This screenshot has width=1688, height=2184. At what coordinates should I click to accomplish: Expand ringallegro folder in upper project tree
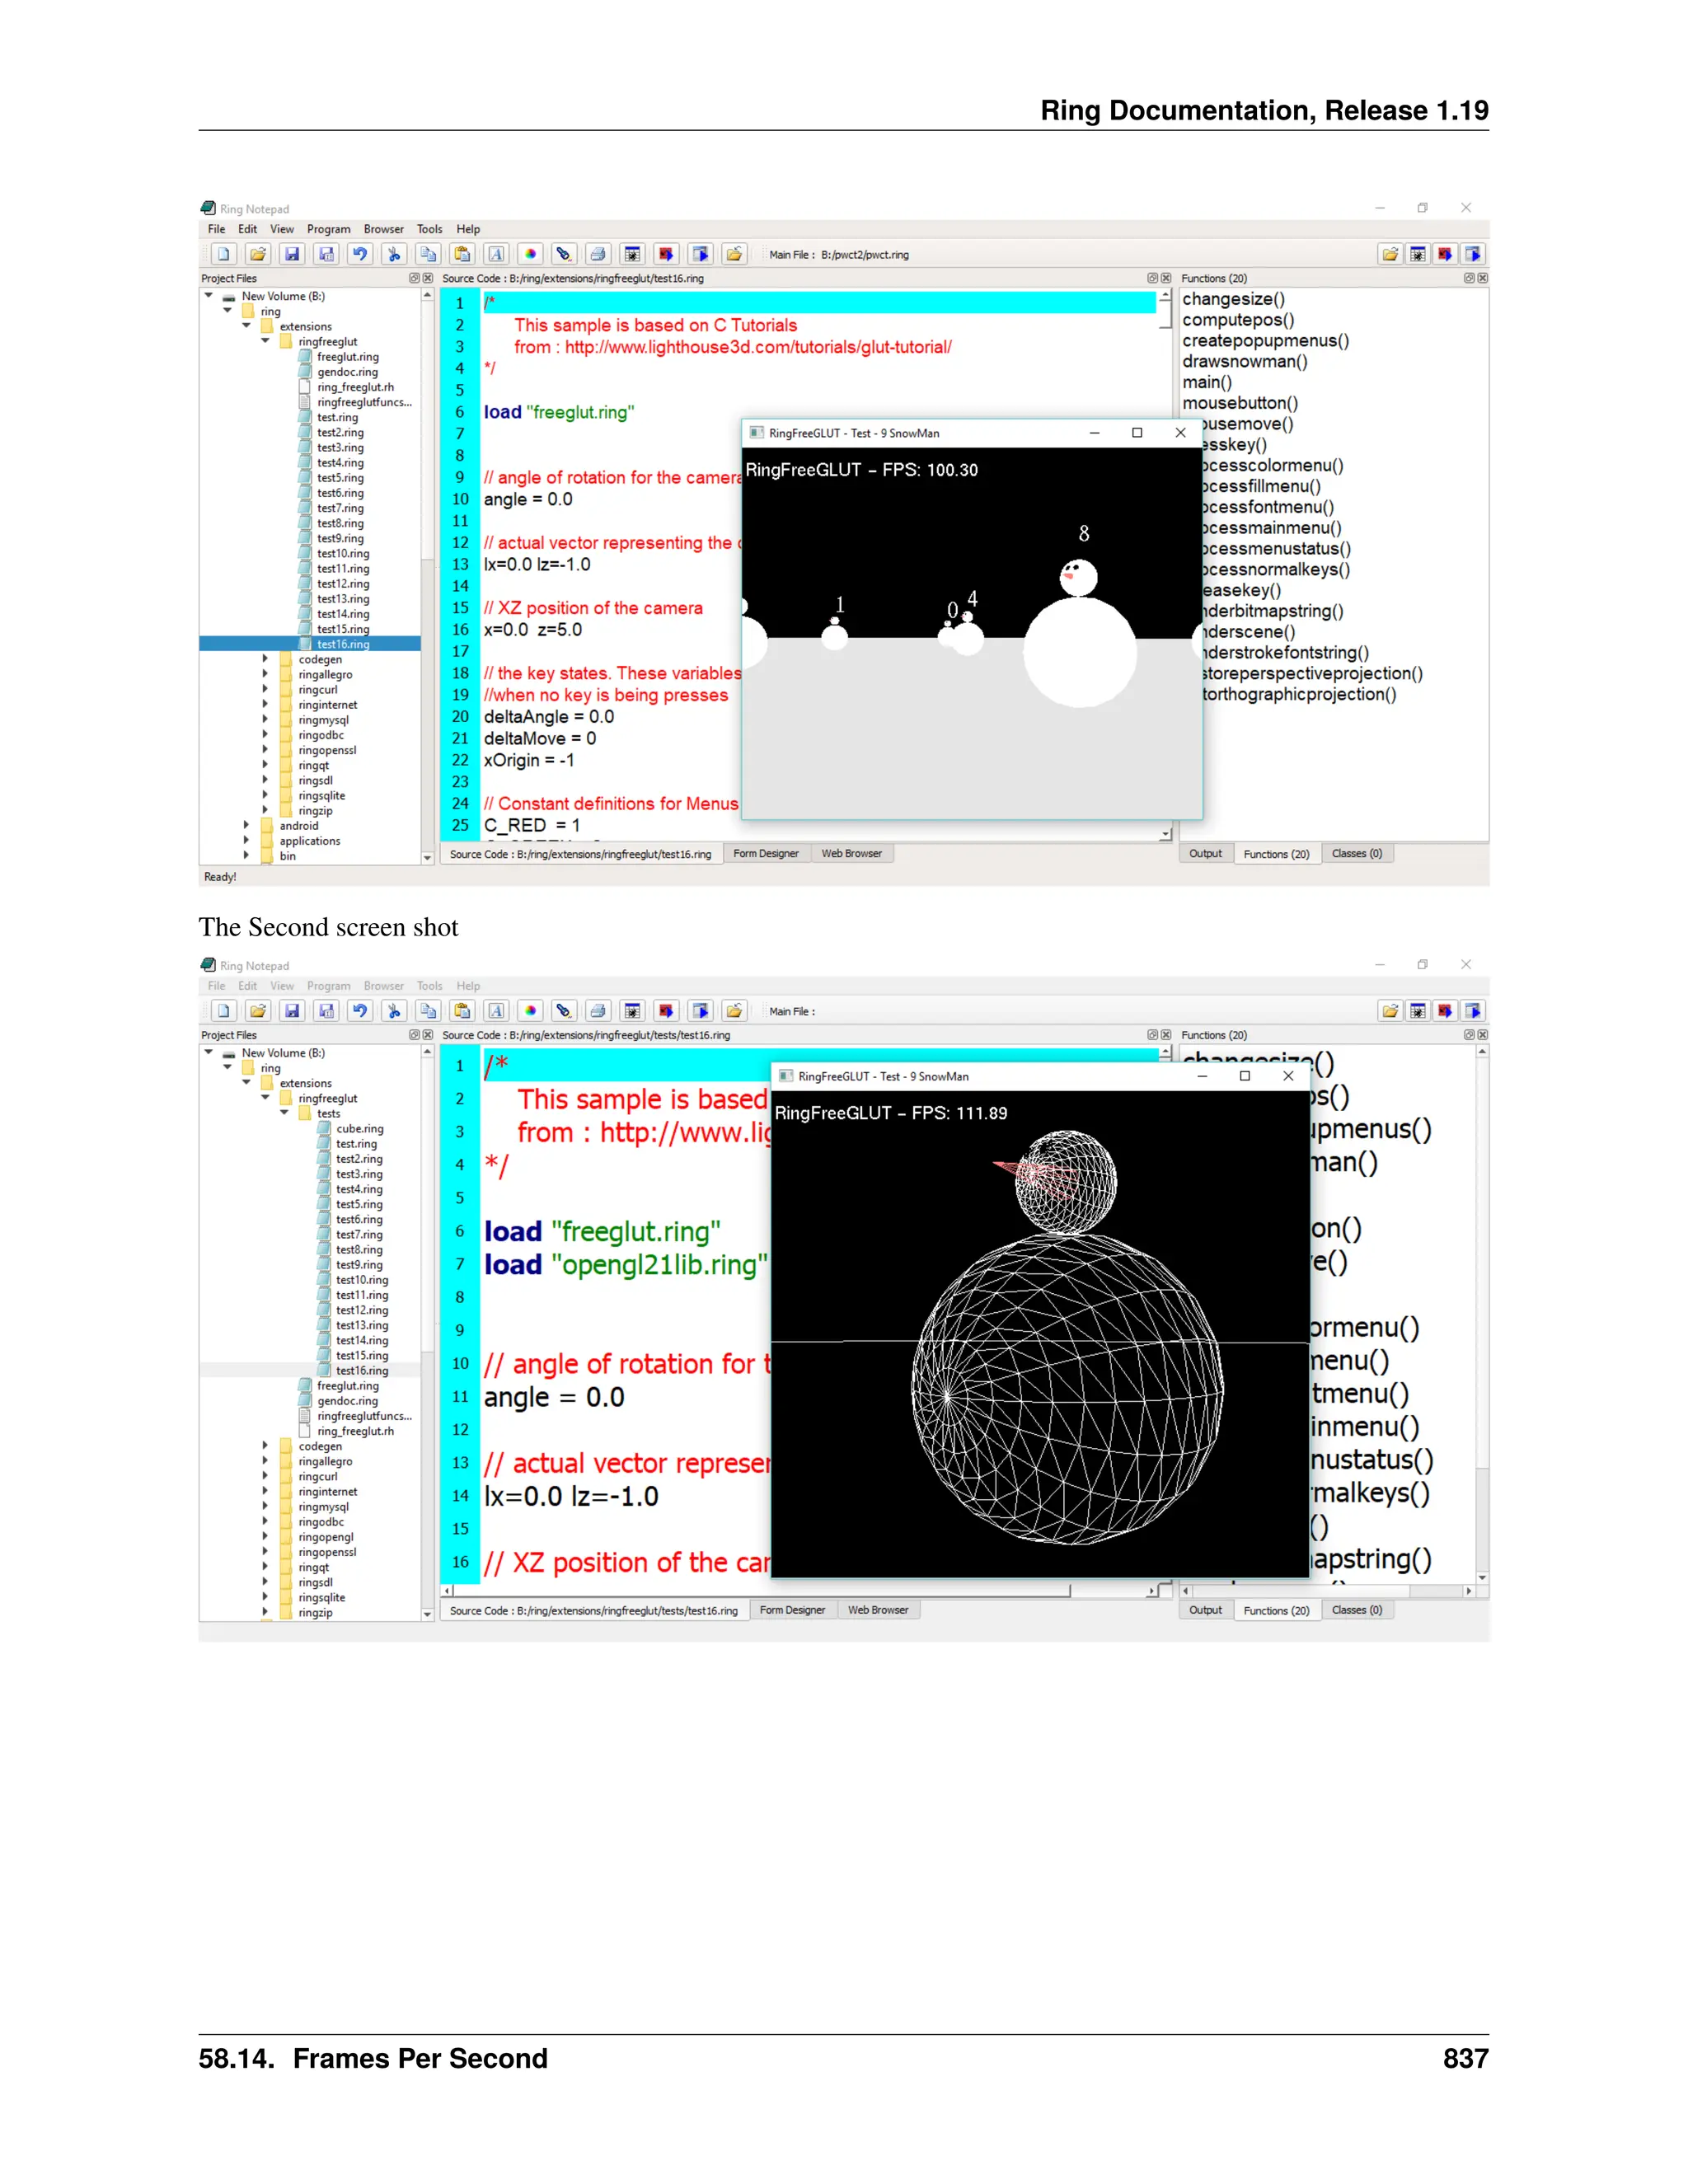coord(265,674)
